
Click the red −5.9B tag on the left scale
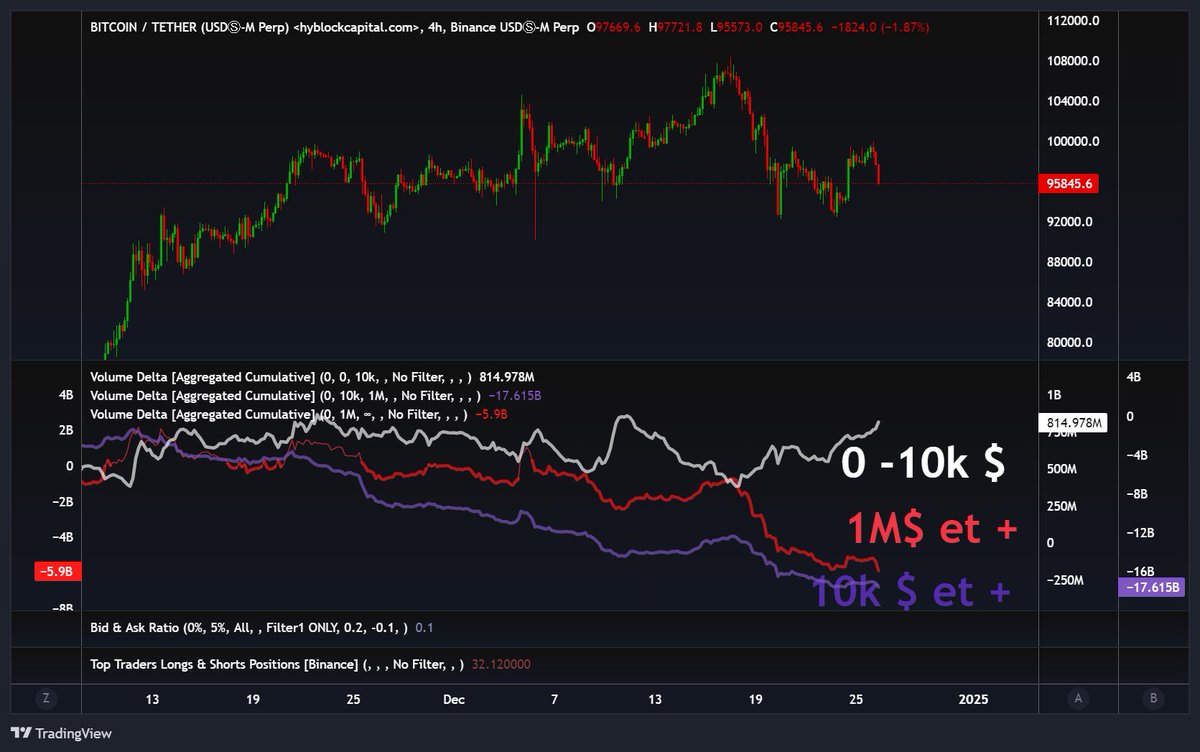(56, 571)
